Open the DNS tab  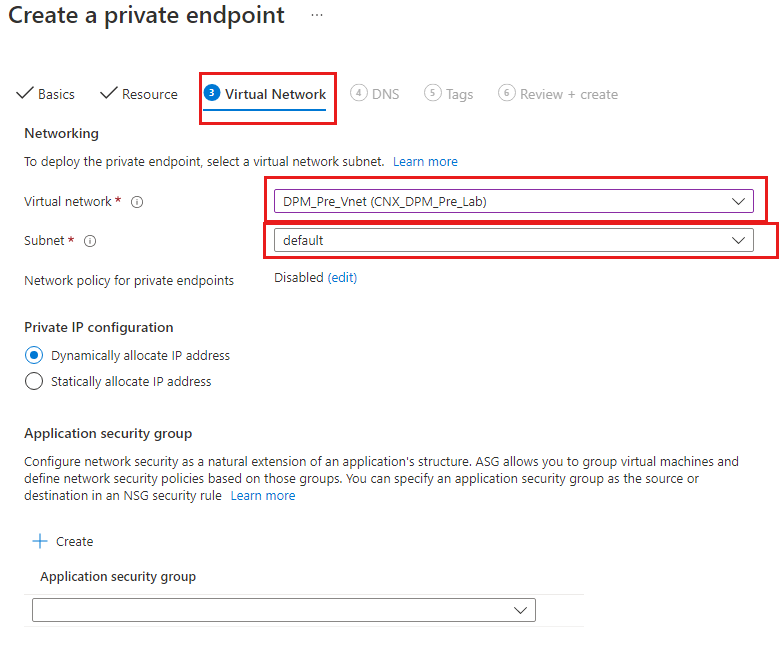click(385, 94)
